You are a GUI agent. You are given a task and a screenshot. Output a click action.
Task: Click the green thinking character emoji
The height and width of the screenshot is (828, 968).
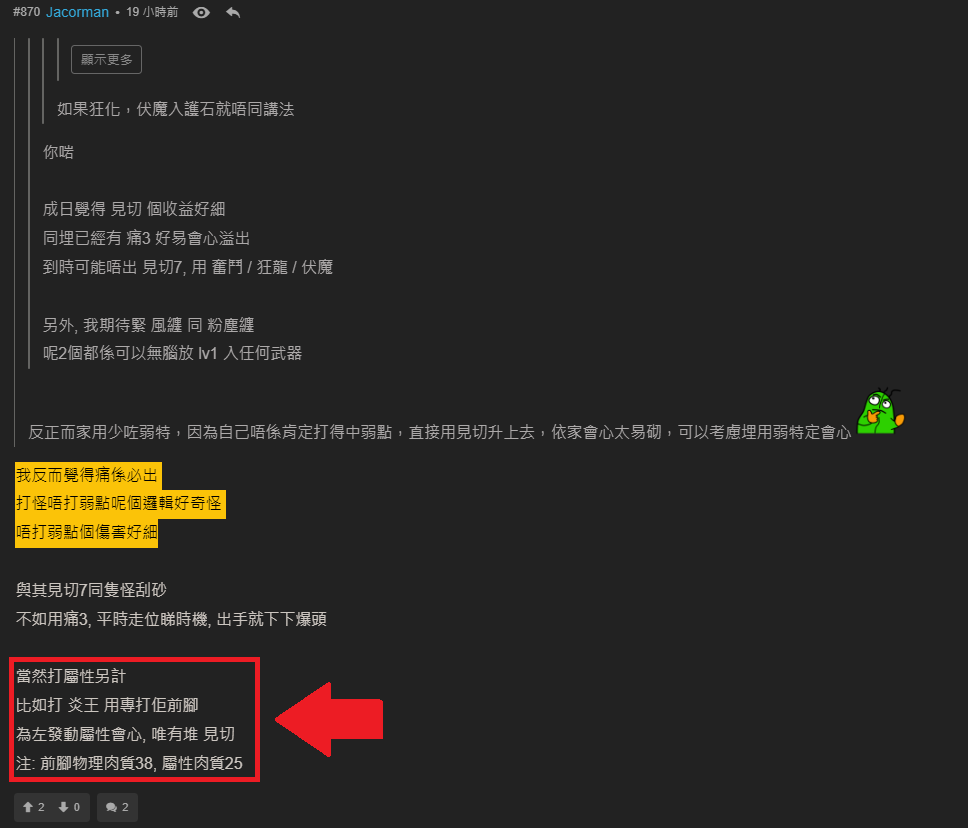(x=880, y=411)
